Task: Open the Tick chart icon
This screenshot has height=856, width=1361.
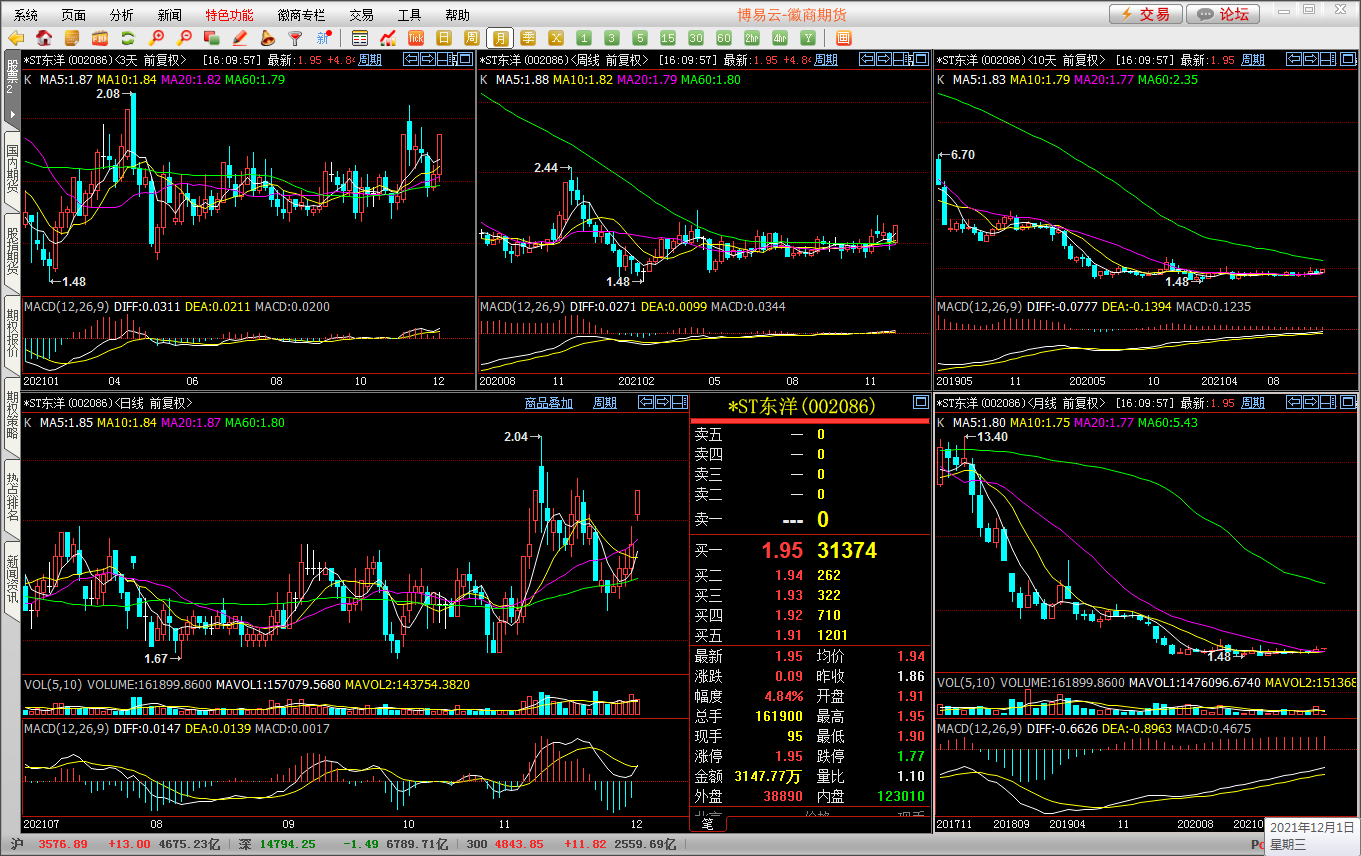Action: coord(416,38)
